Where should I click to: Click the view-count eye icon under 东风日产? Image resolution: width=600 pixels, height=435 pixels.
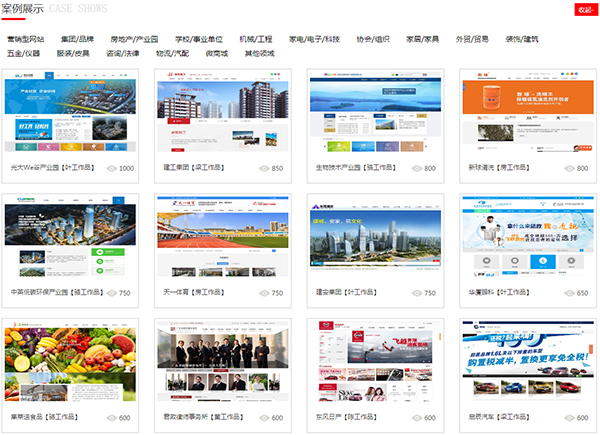coord(415,419)
